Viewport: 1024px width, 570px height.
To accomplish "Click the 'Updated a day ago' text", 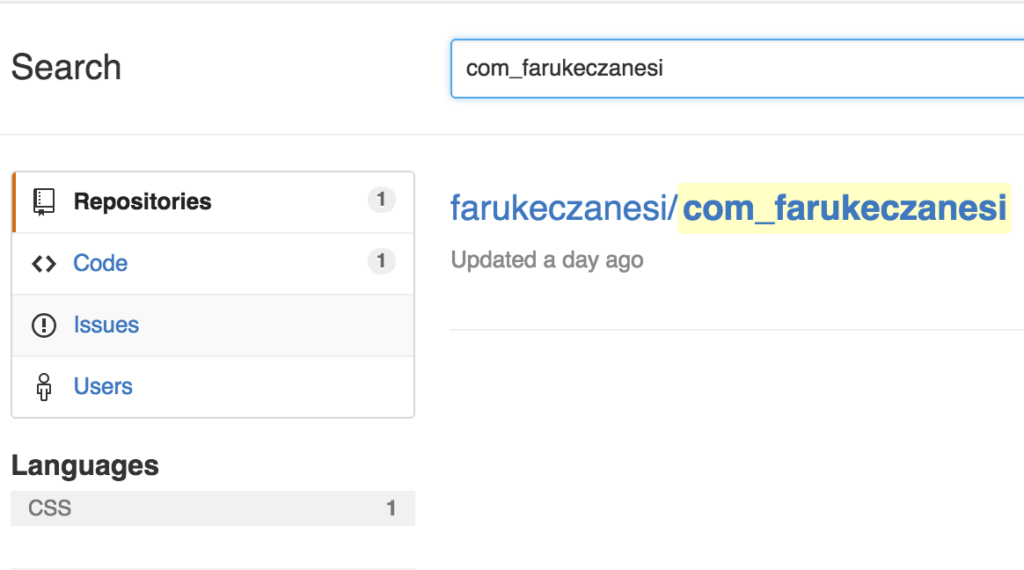I will click(547, 260).
